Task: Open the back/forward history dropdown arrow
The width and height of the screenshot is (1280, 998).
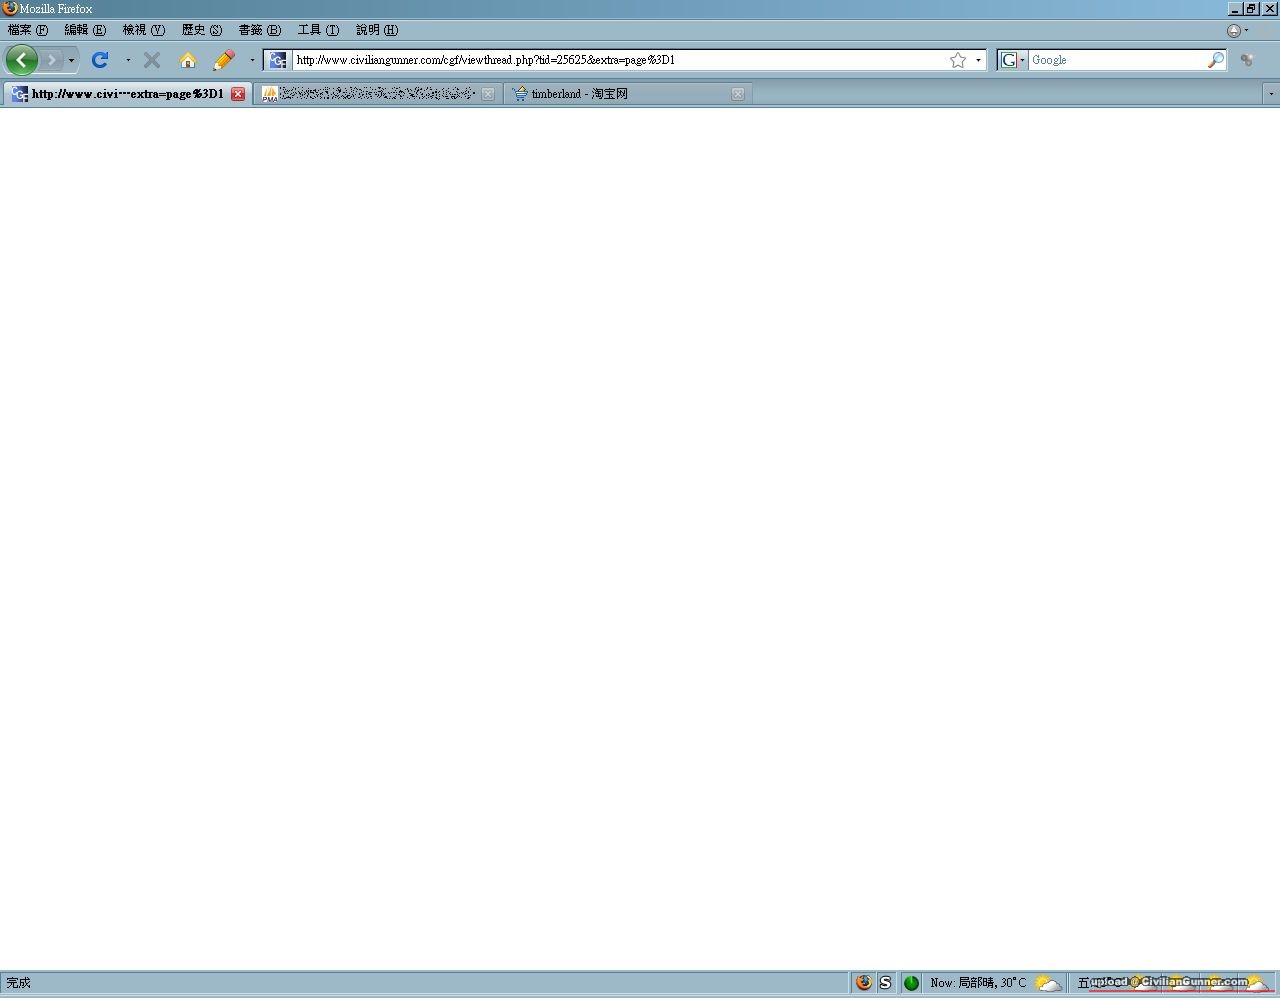Action: click(71, 60)
